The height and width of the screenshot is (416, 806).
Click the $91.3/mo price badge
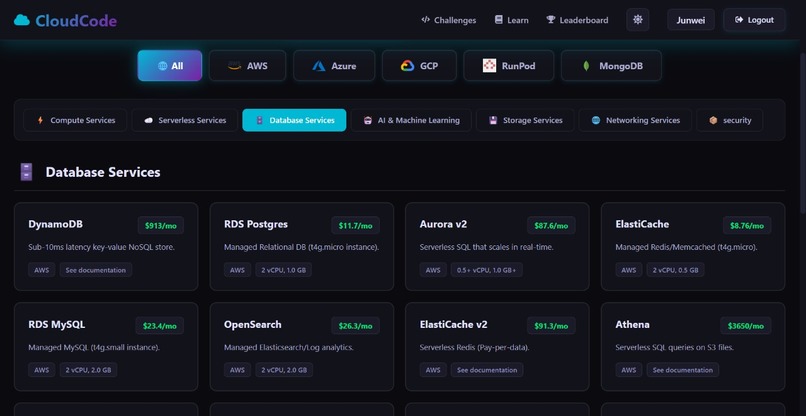pos(552,325)
